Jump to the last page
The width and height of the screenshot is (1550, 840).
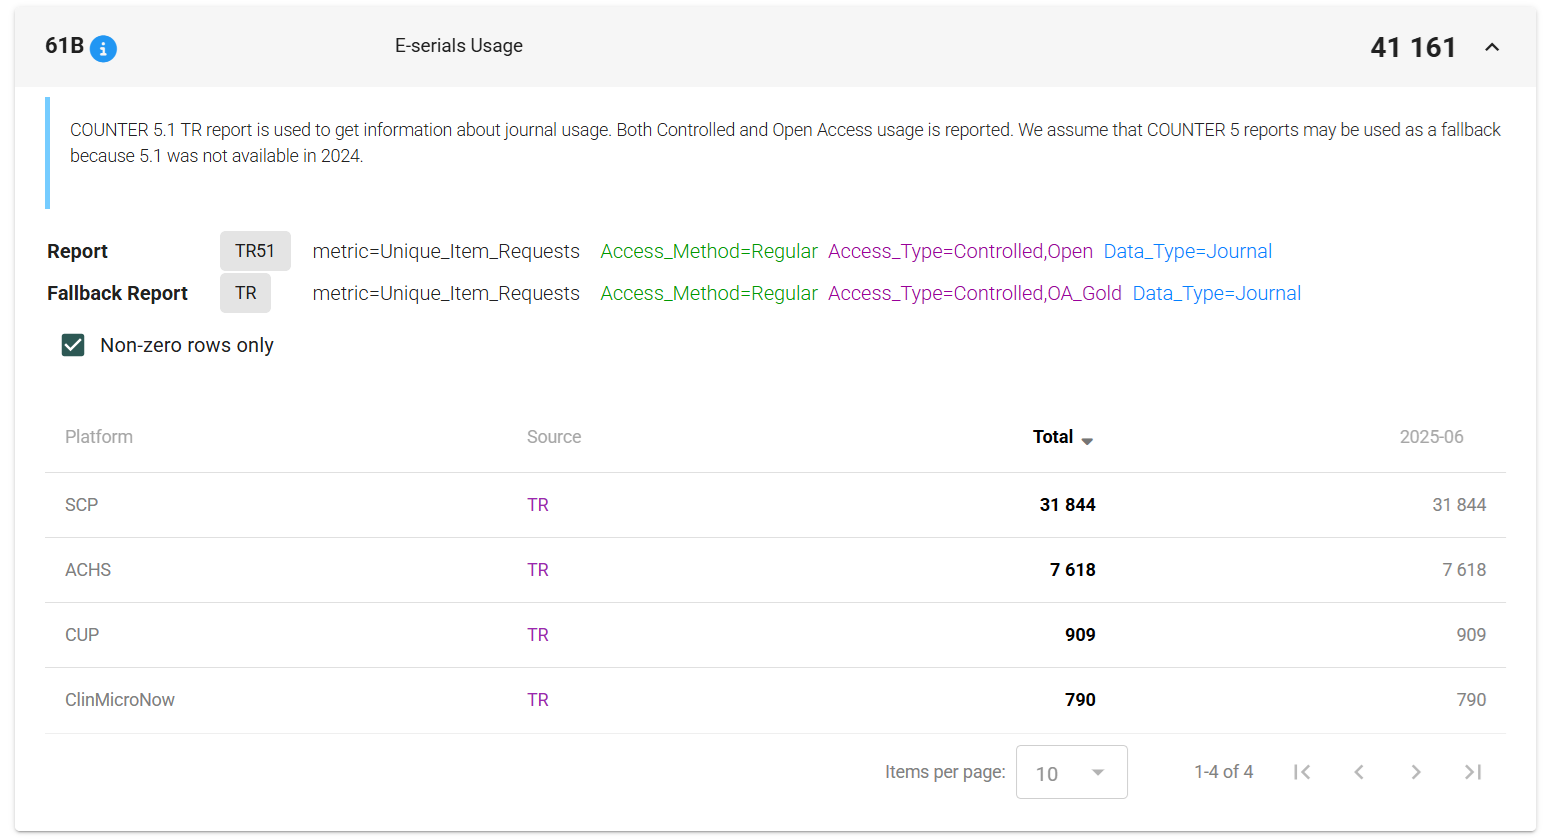pyautogui.click(x=1473, y=772)
